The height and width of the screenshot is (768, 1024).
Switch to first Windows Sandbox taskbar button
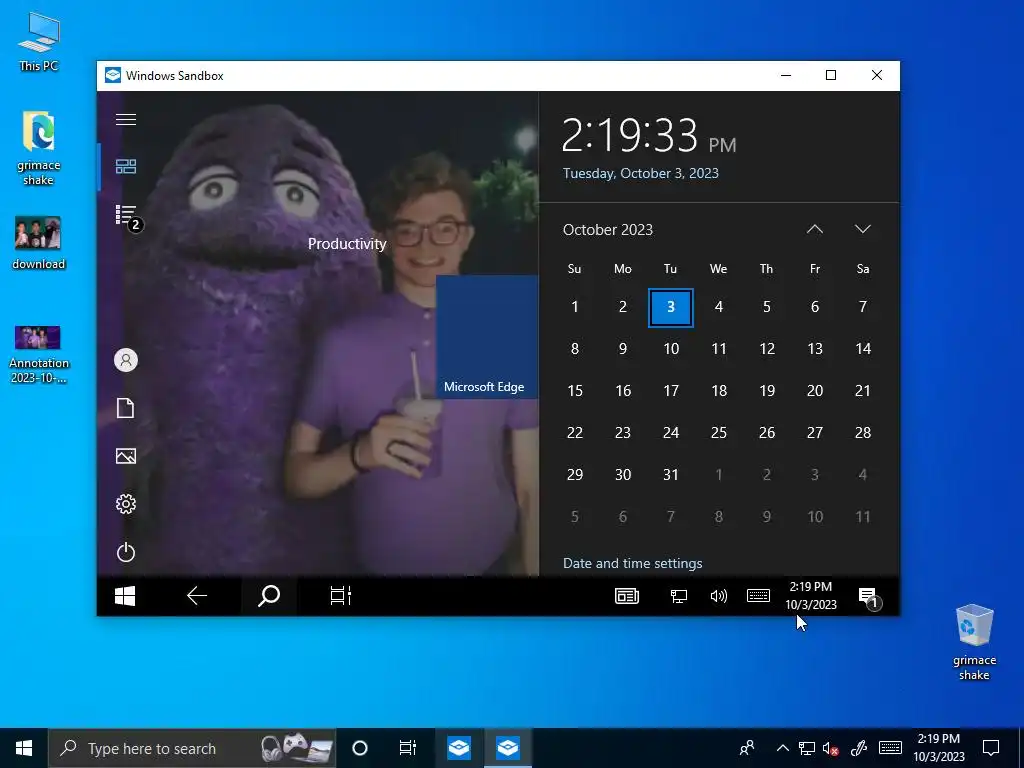point(458,748)
